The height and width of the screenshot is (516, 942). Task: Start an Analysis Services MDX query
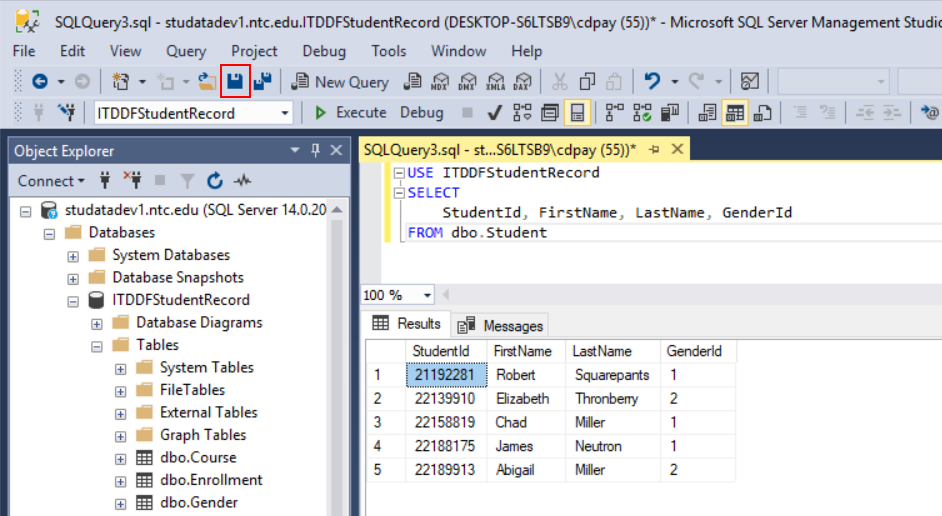440,81
